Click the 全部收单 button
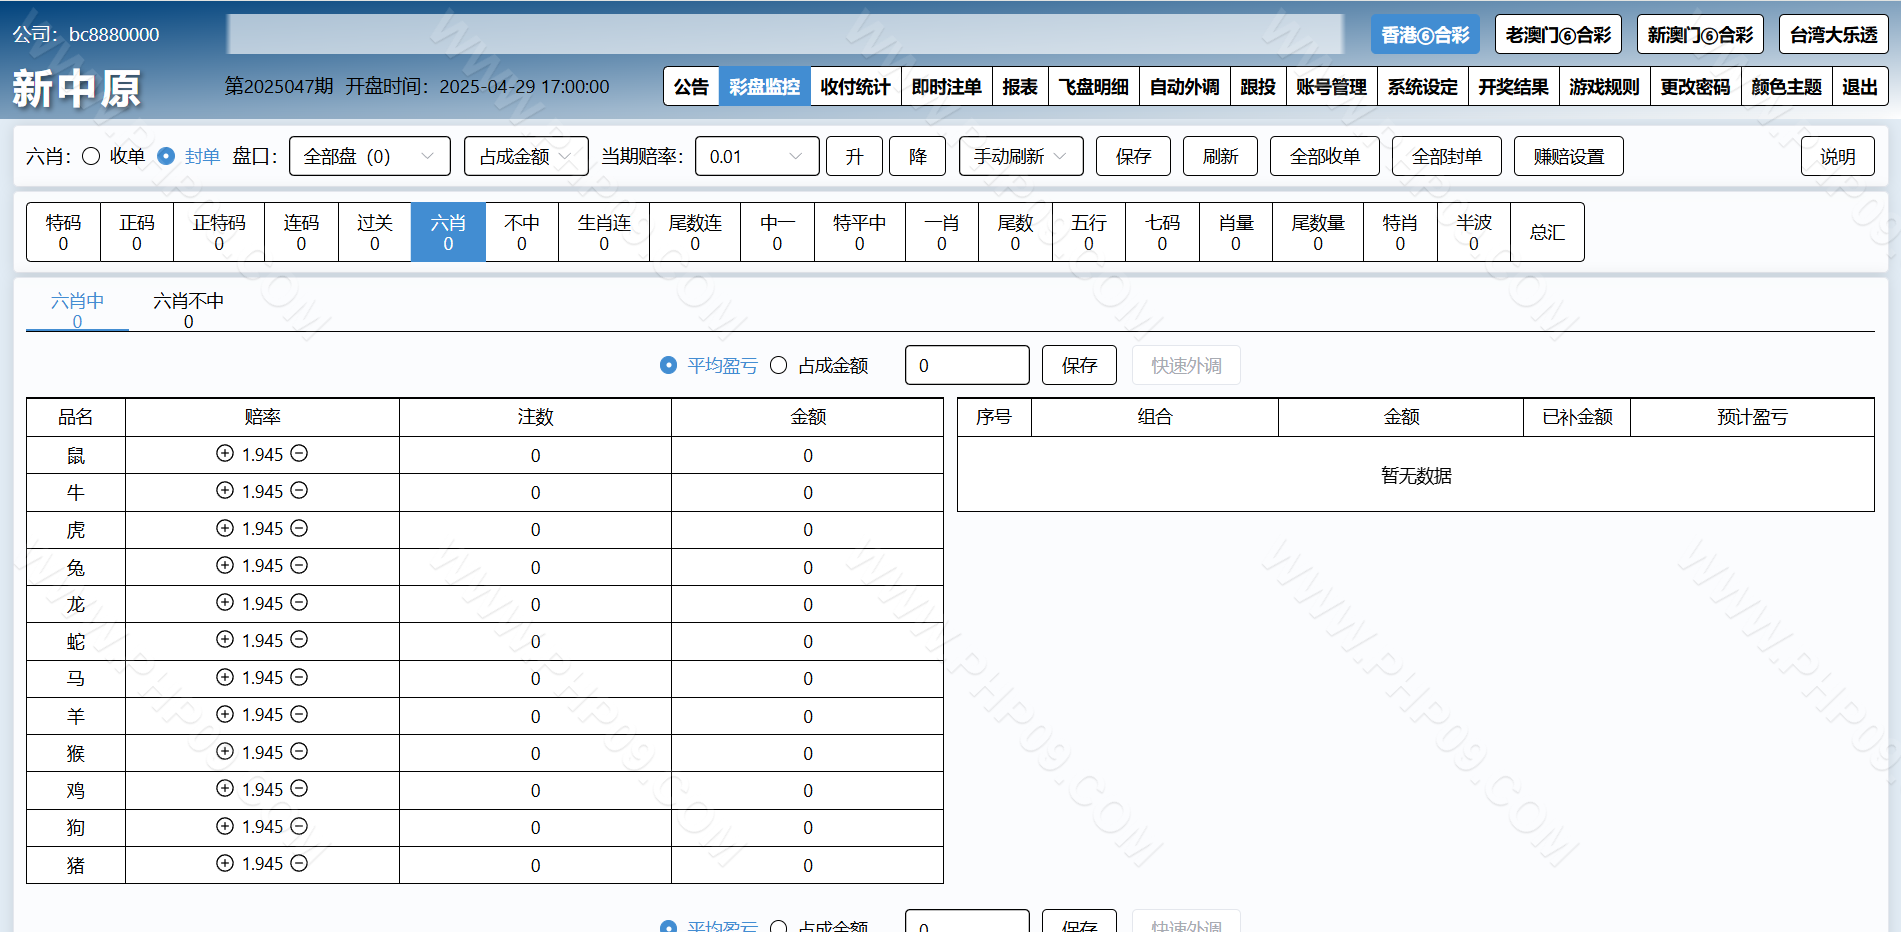 [1324, 156]
